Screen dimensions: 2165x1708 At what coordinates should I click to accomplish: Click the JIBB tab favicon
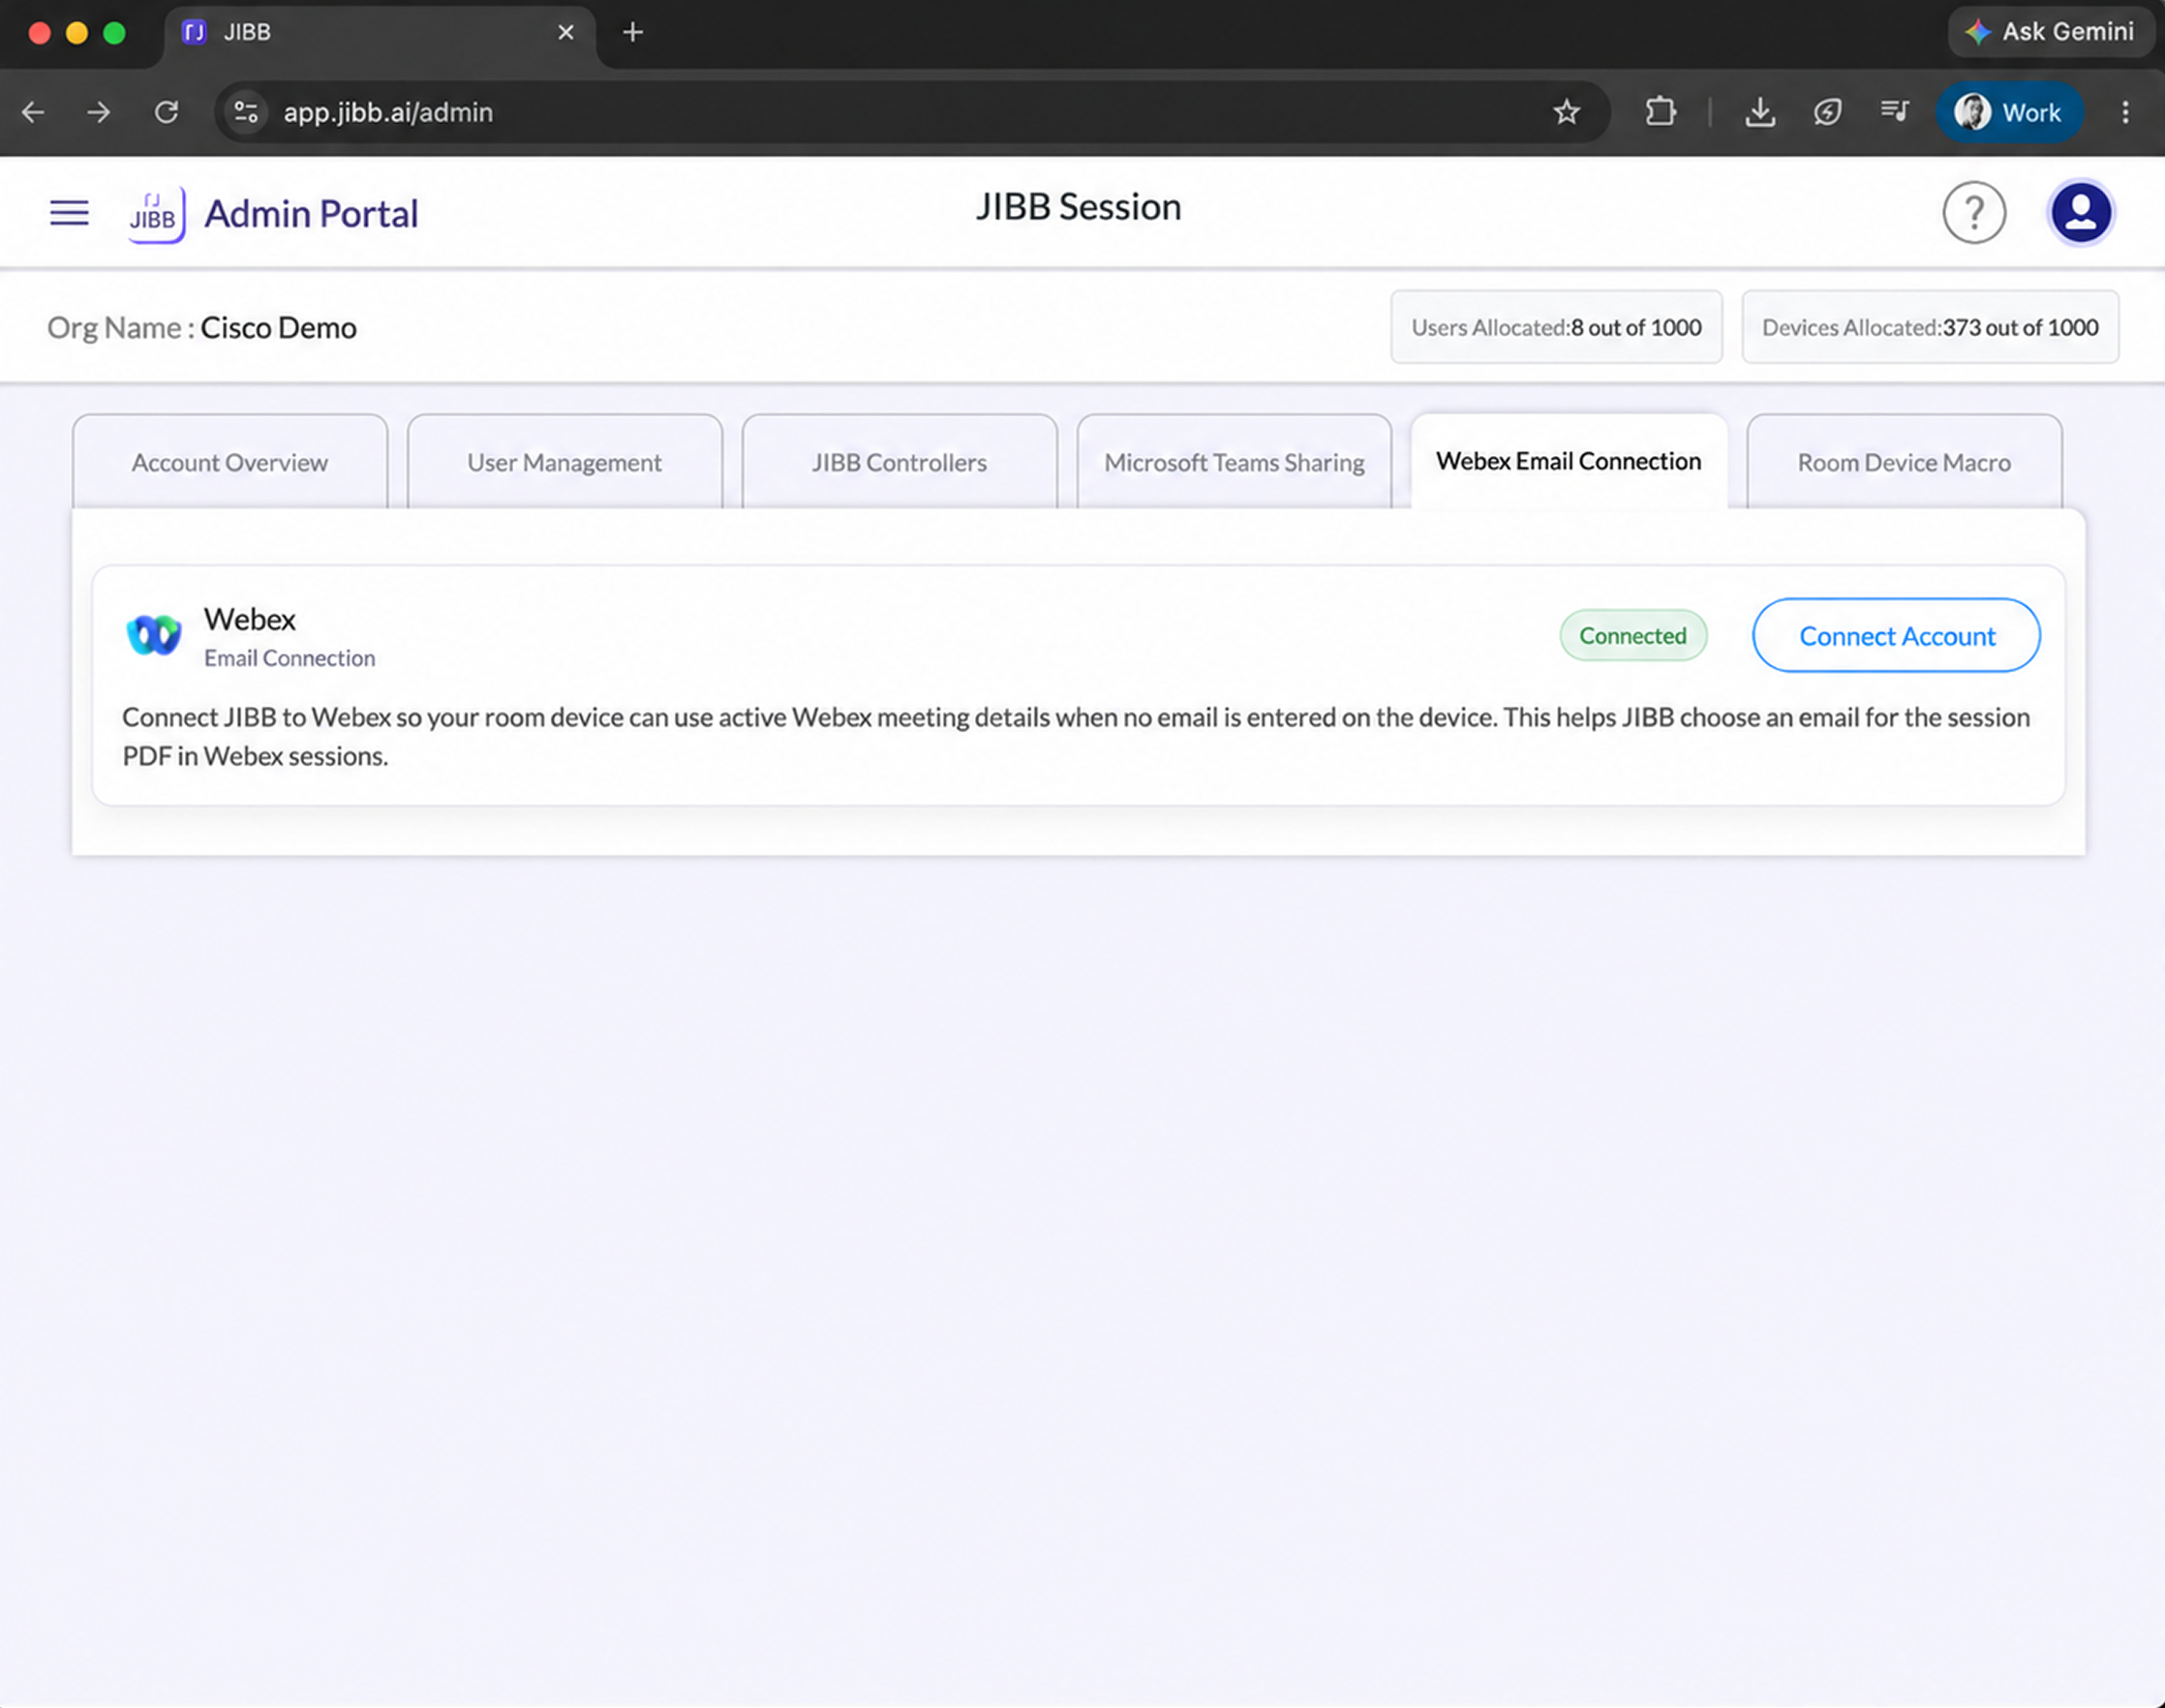tap(194, 32)
